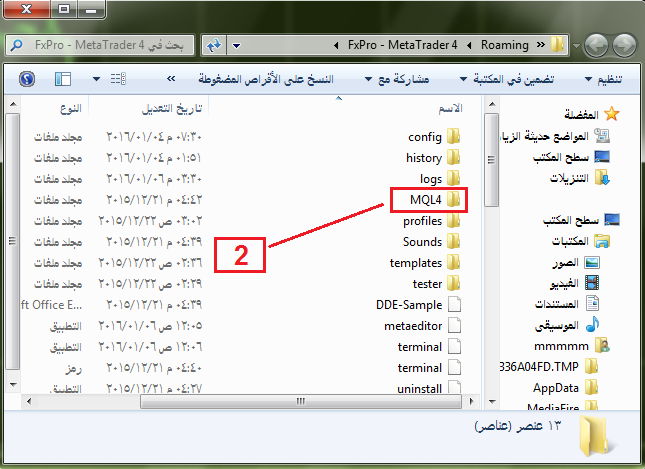Viewport: 645px width, 469px height.
Task: Select the Sounds folder icon
Action: click(x=453, y=241)
